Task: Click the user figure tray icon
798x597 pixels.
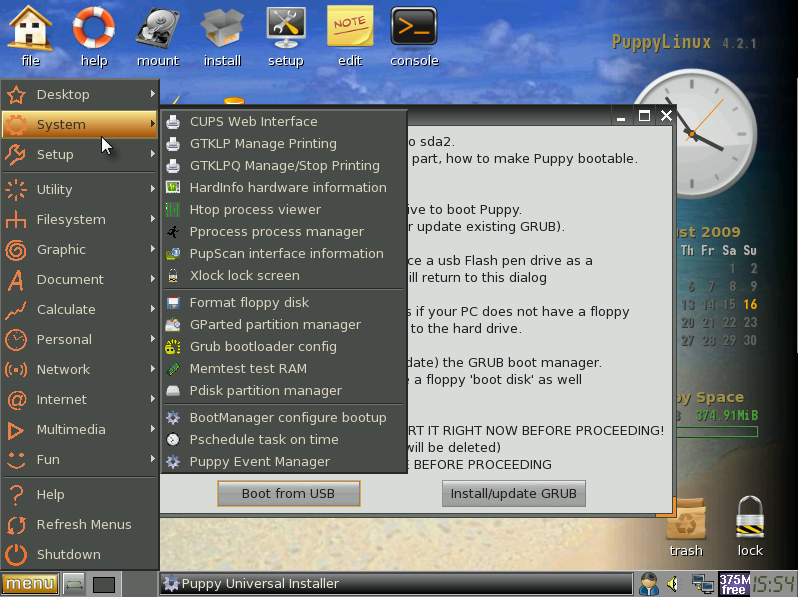Action: pos(648,584)
